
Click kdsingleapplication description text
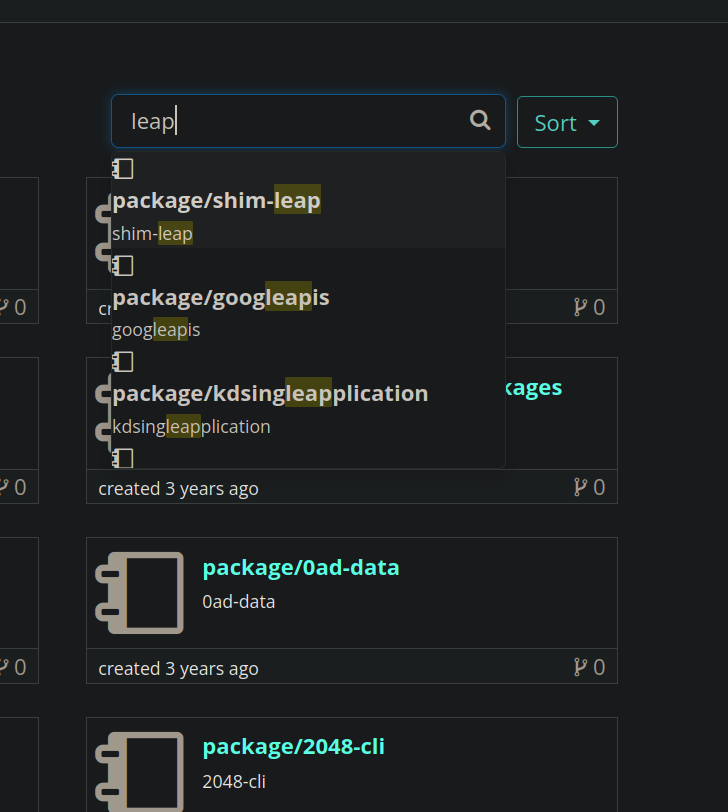[191, 427]
